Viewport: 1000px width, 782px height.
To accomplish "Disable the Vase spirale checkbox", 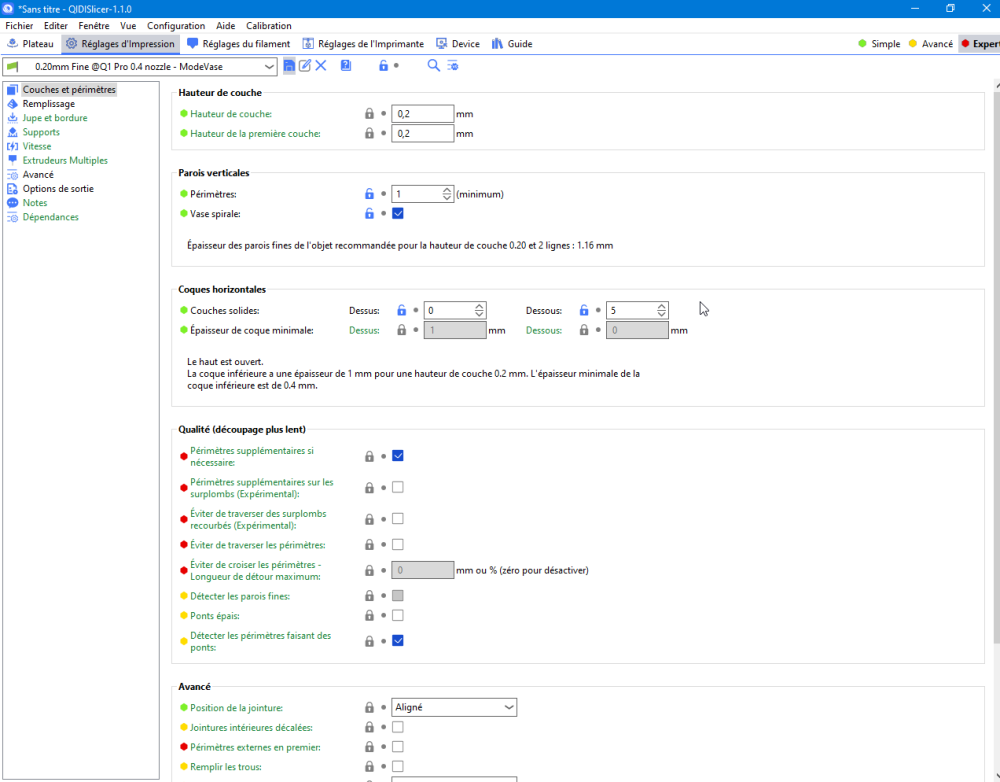I will tap(398, 214).
